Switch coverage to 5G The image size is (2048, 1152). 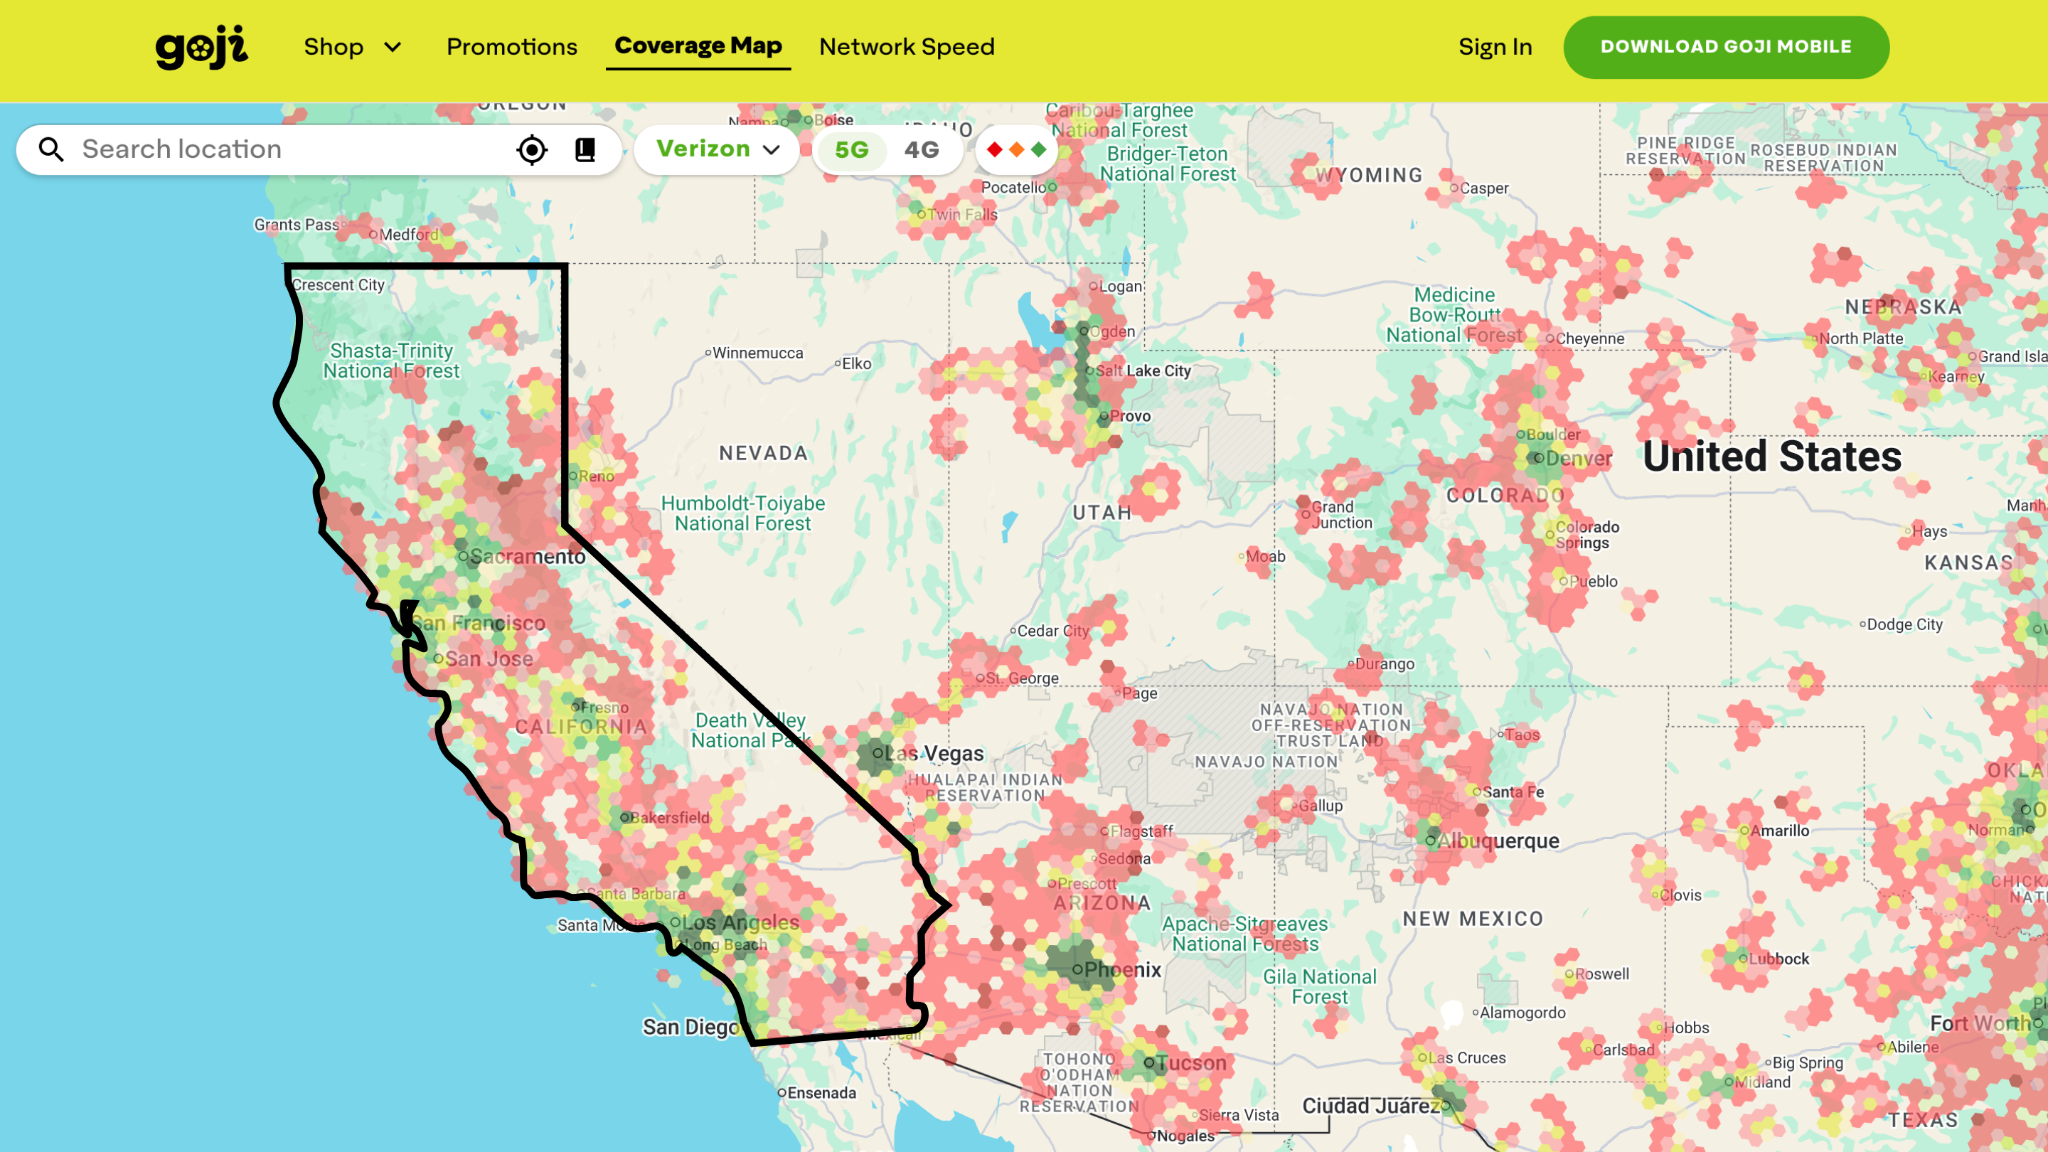point(851,150)
